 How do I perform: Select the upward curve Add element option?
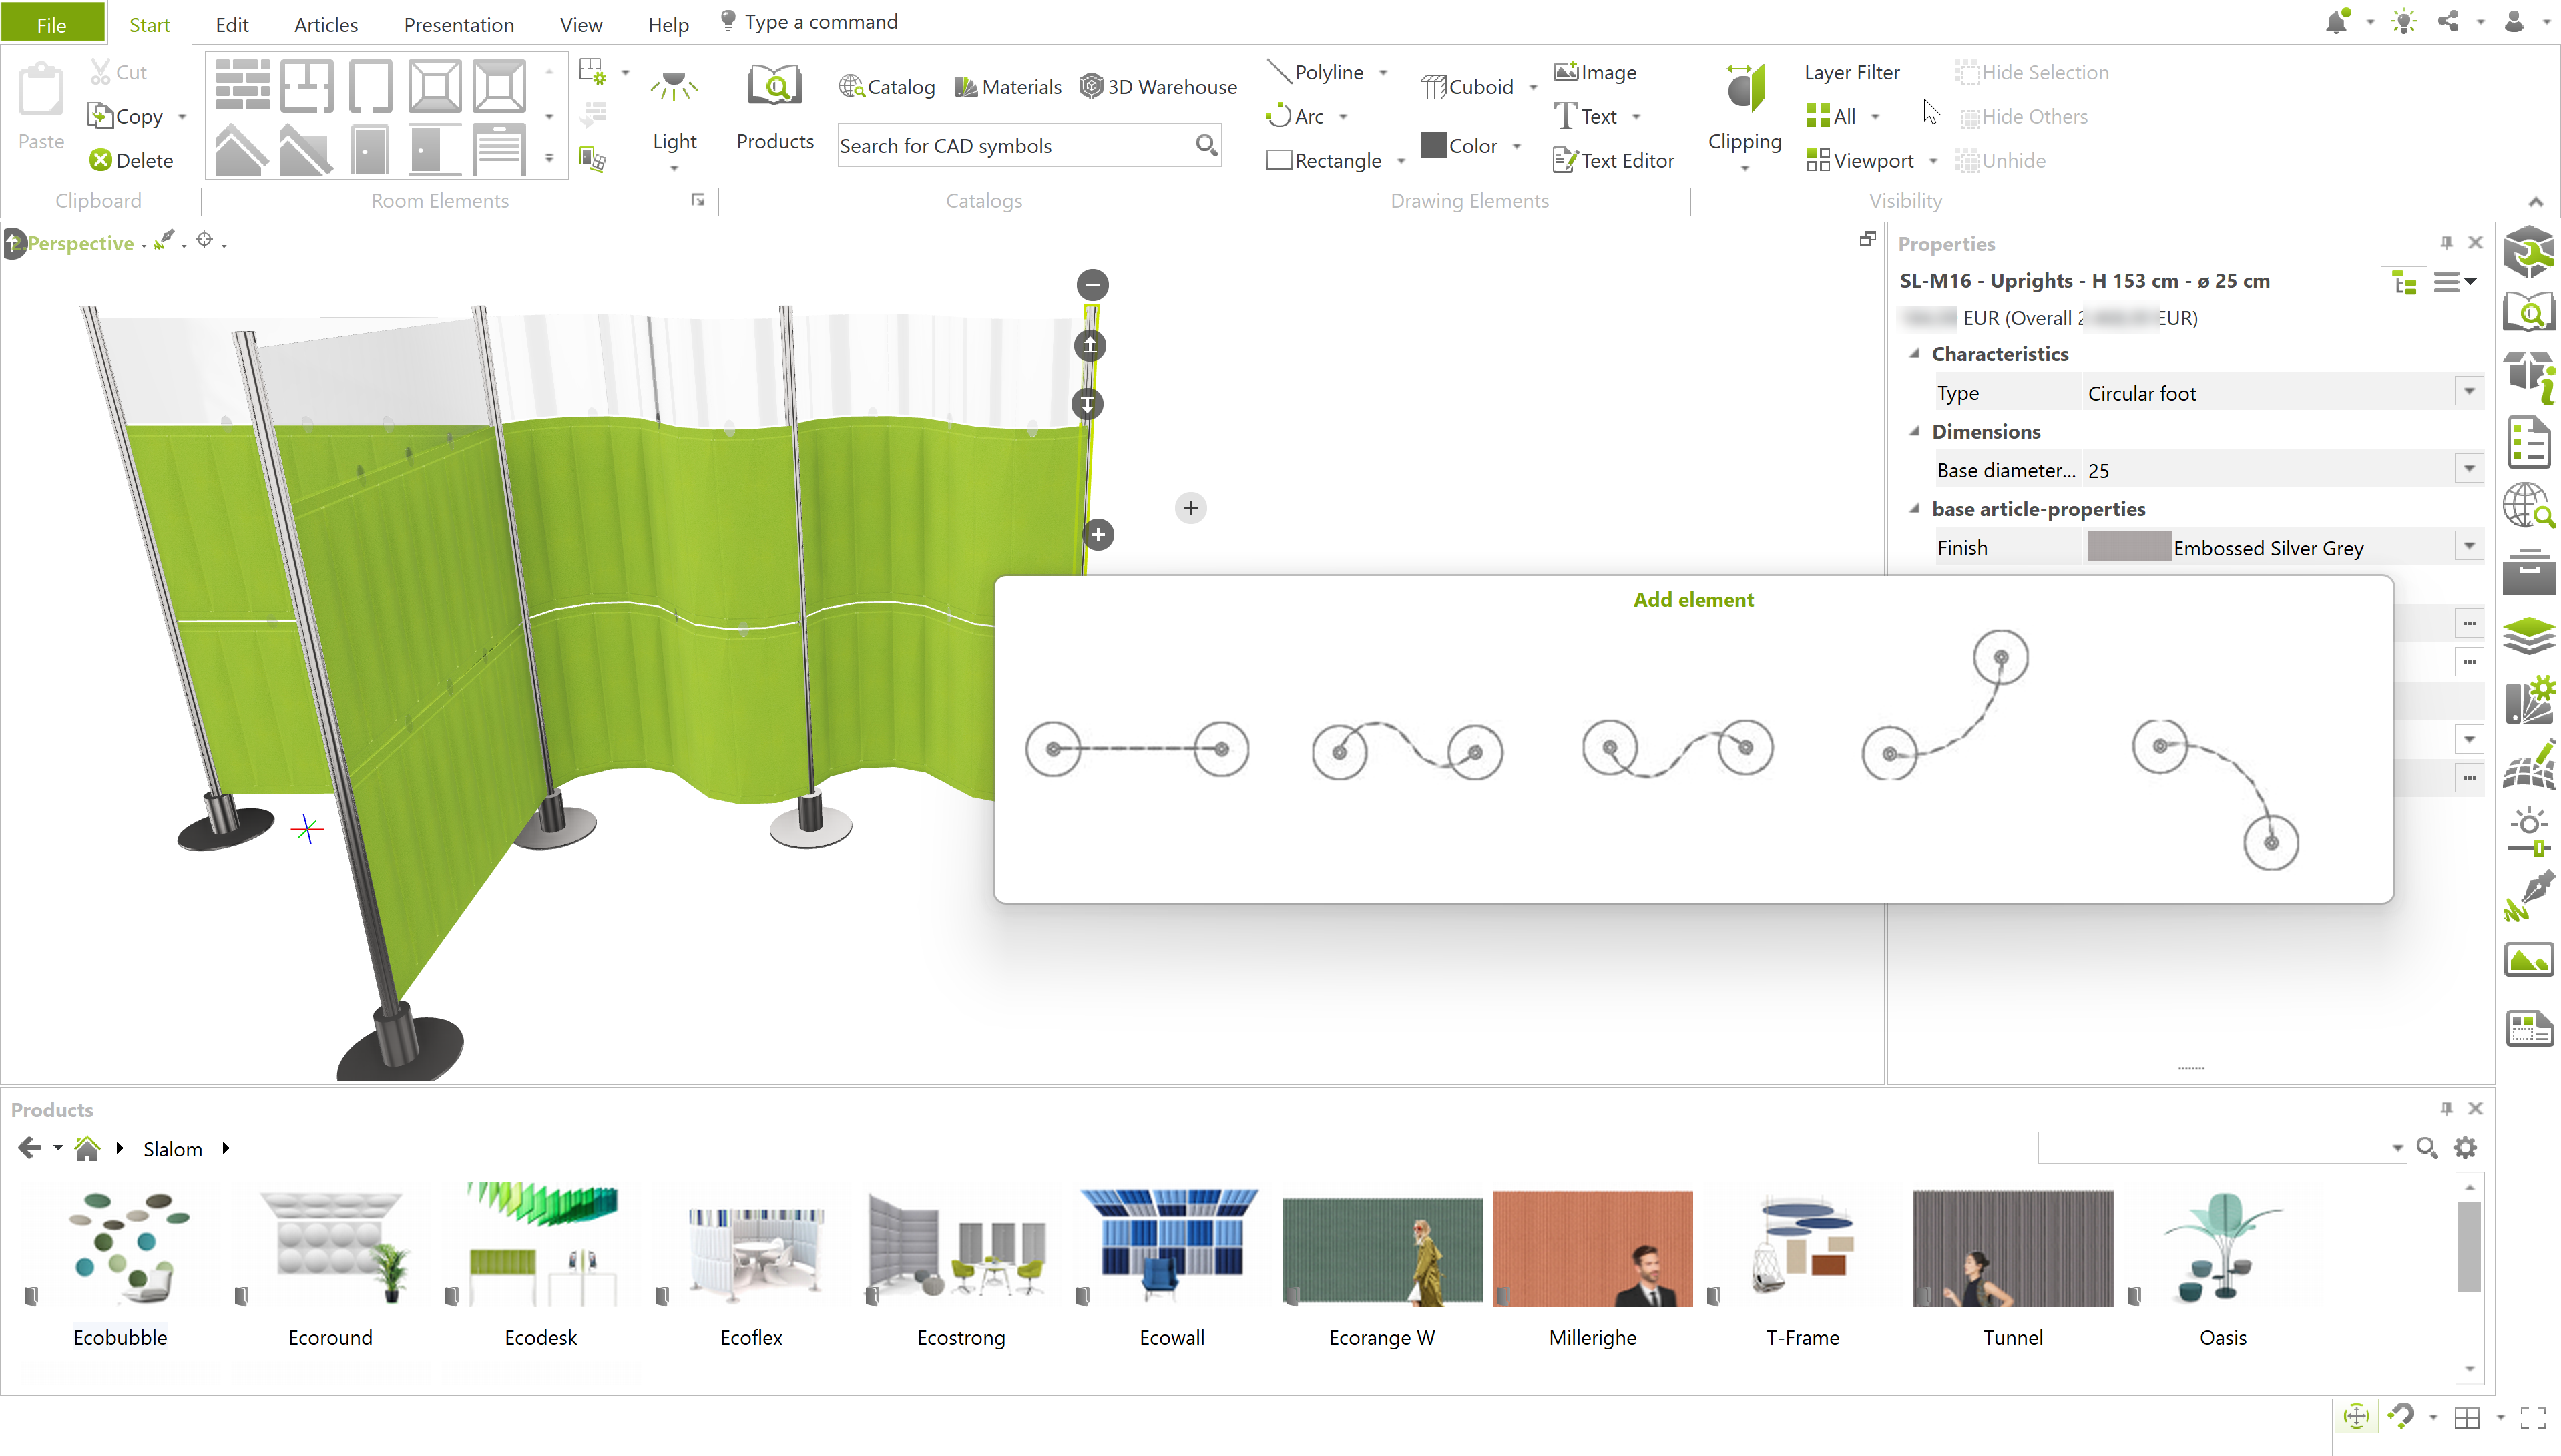pyautogui.click(x=1945, y=705)
